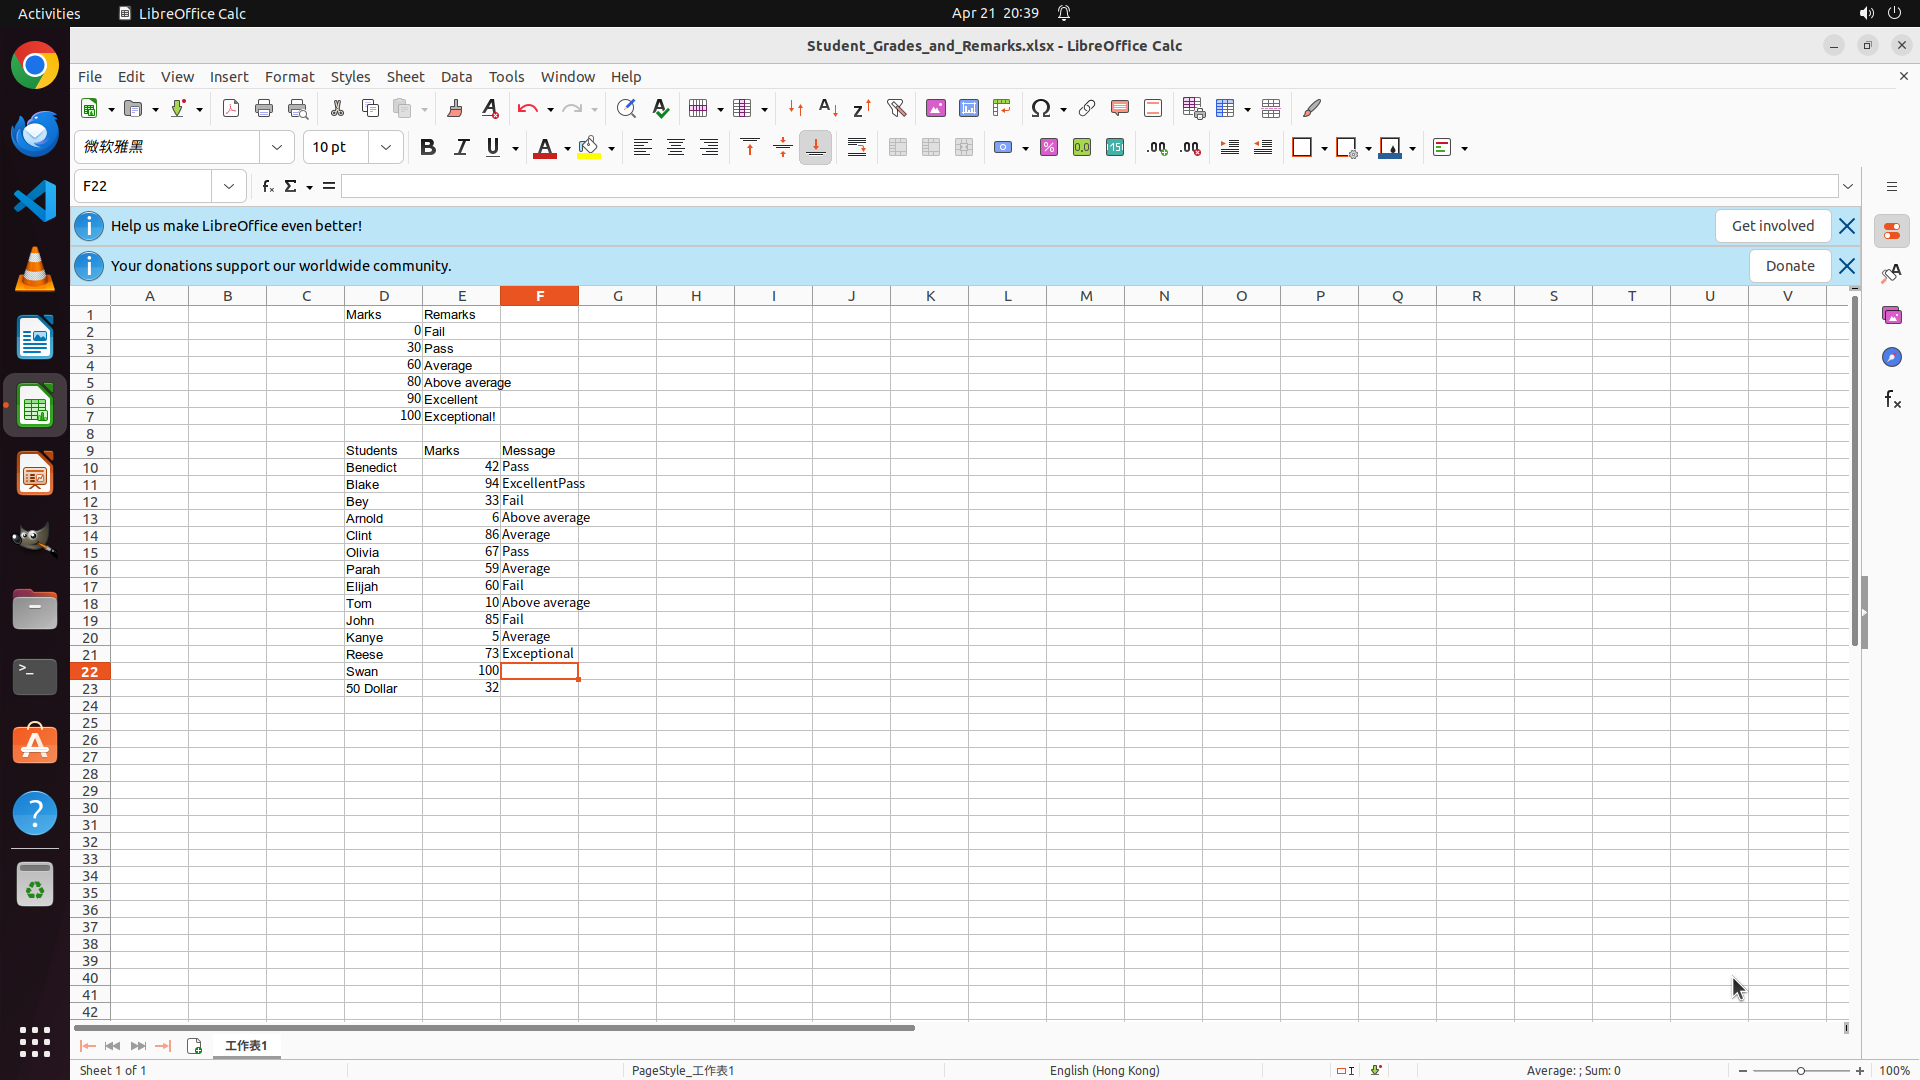Click the Get involved button
1920x1080 pixels.
pyautogui.click(x=1772, y=226)
